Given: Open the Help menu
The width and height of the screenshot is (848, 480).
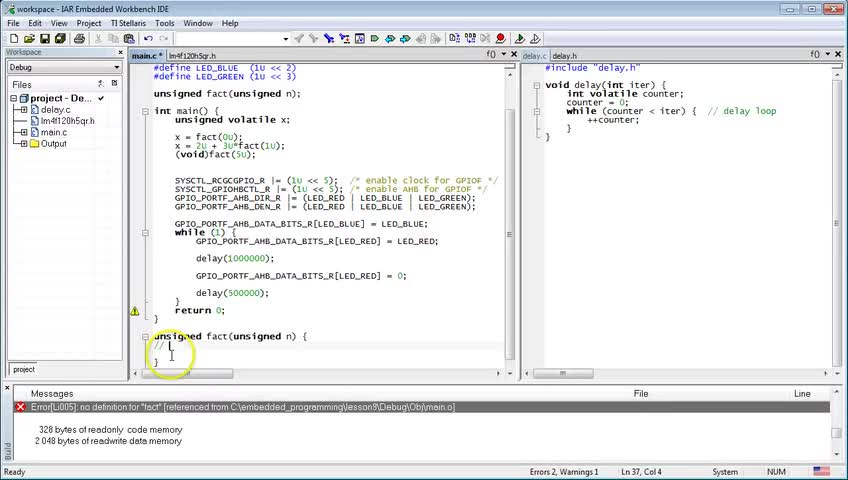Looking at the screenshot, I should click(230, 23).
